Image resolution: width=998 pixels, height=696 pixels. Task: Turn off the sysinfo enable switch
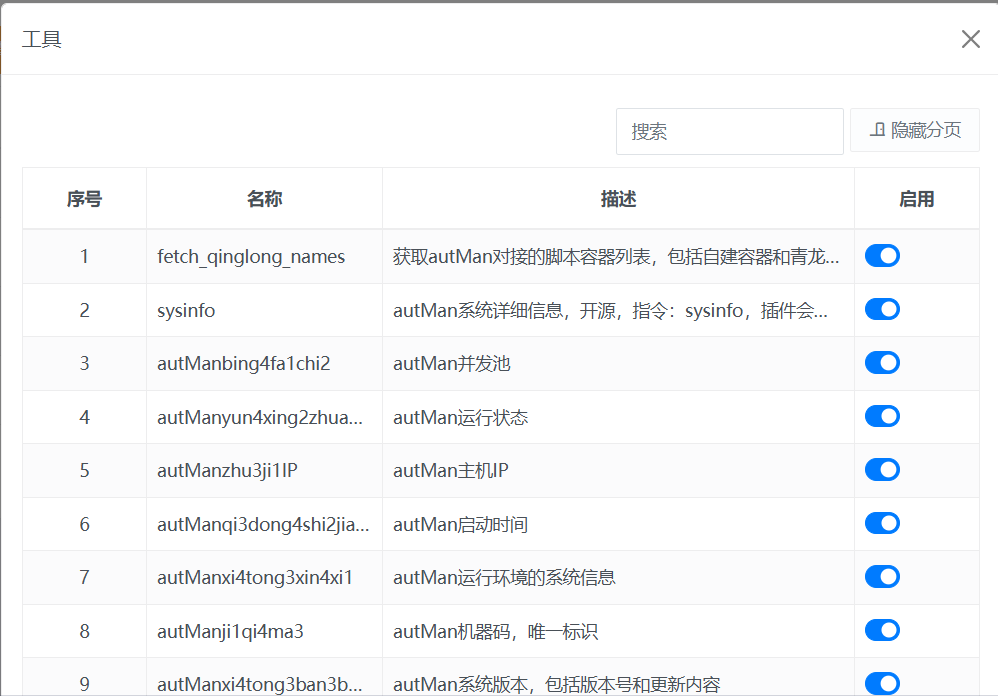(882, 309)
